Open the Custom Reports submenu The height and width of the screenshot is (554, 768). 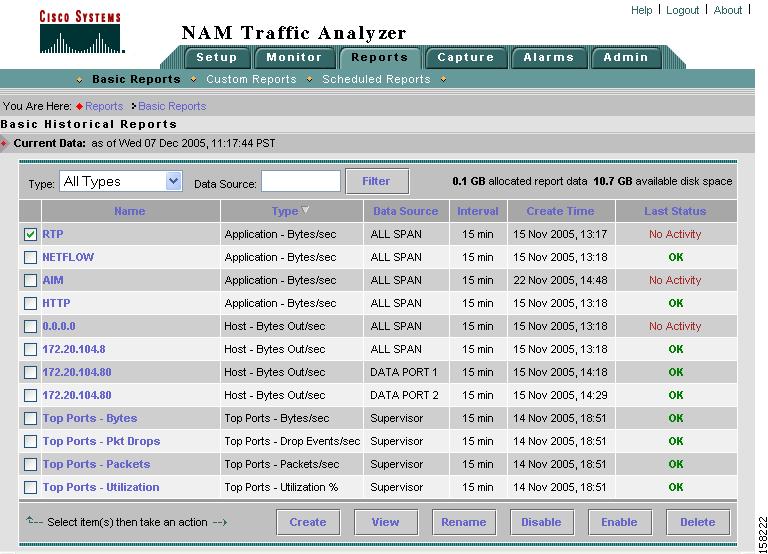[x=251, y=79]
